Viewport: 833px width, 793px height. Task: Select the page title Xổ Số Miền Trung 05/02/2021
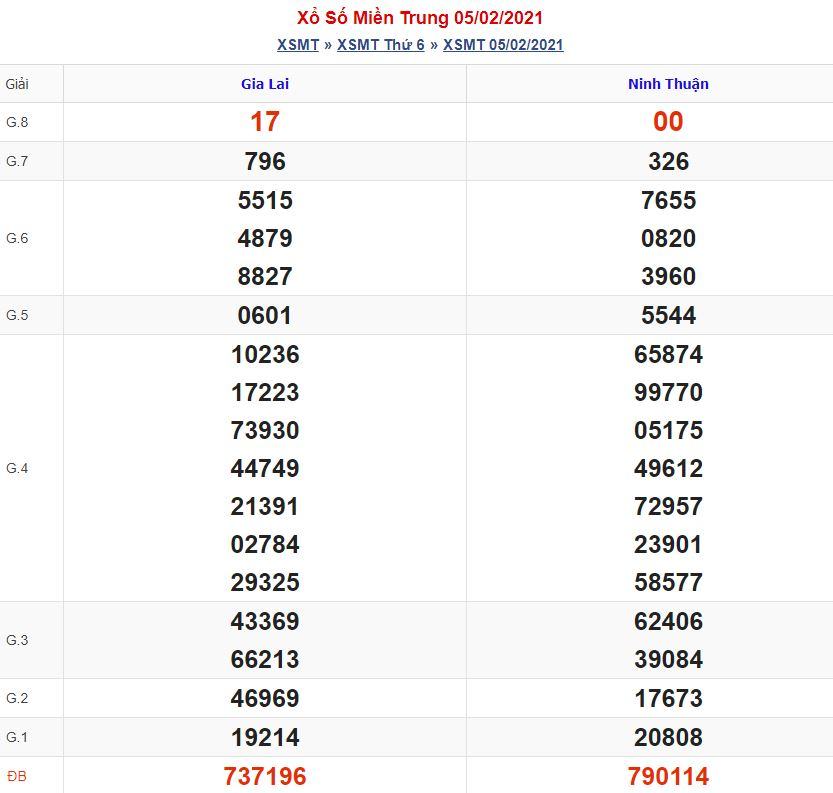click(420, 18)
